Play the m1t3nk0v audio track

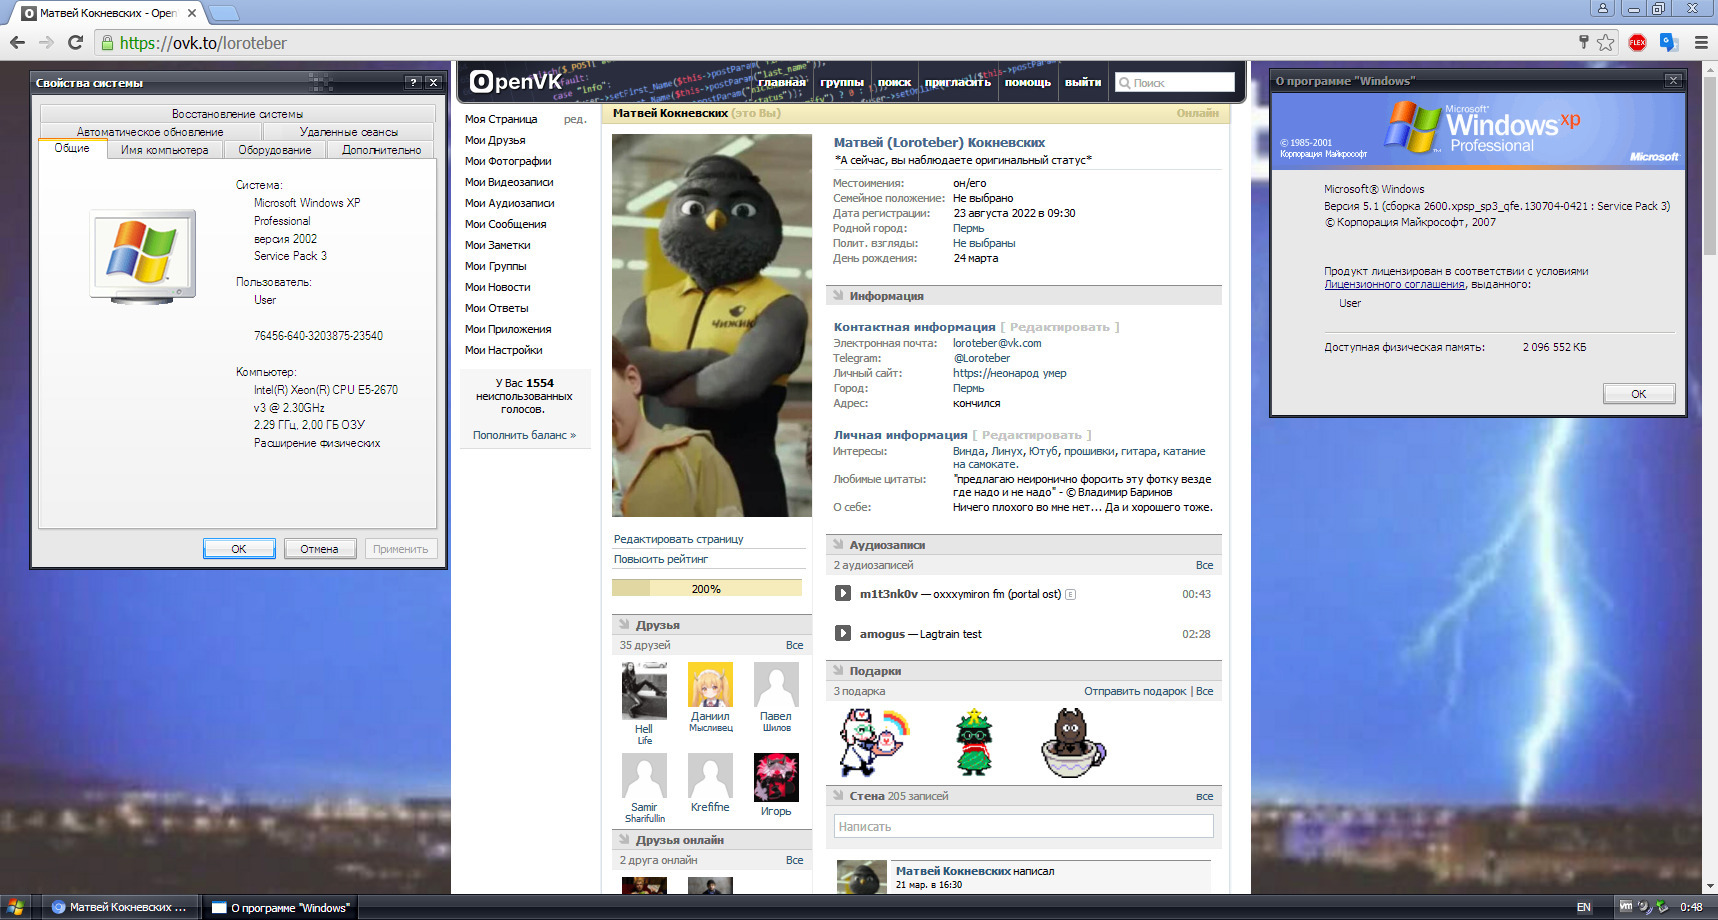[842, 594]
